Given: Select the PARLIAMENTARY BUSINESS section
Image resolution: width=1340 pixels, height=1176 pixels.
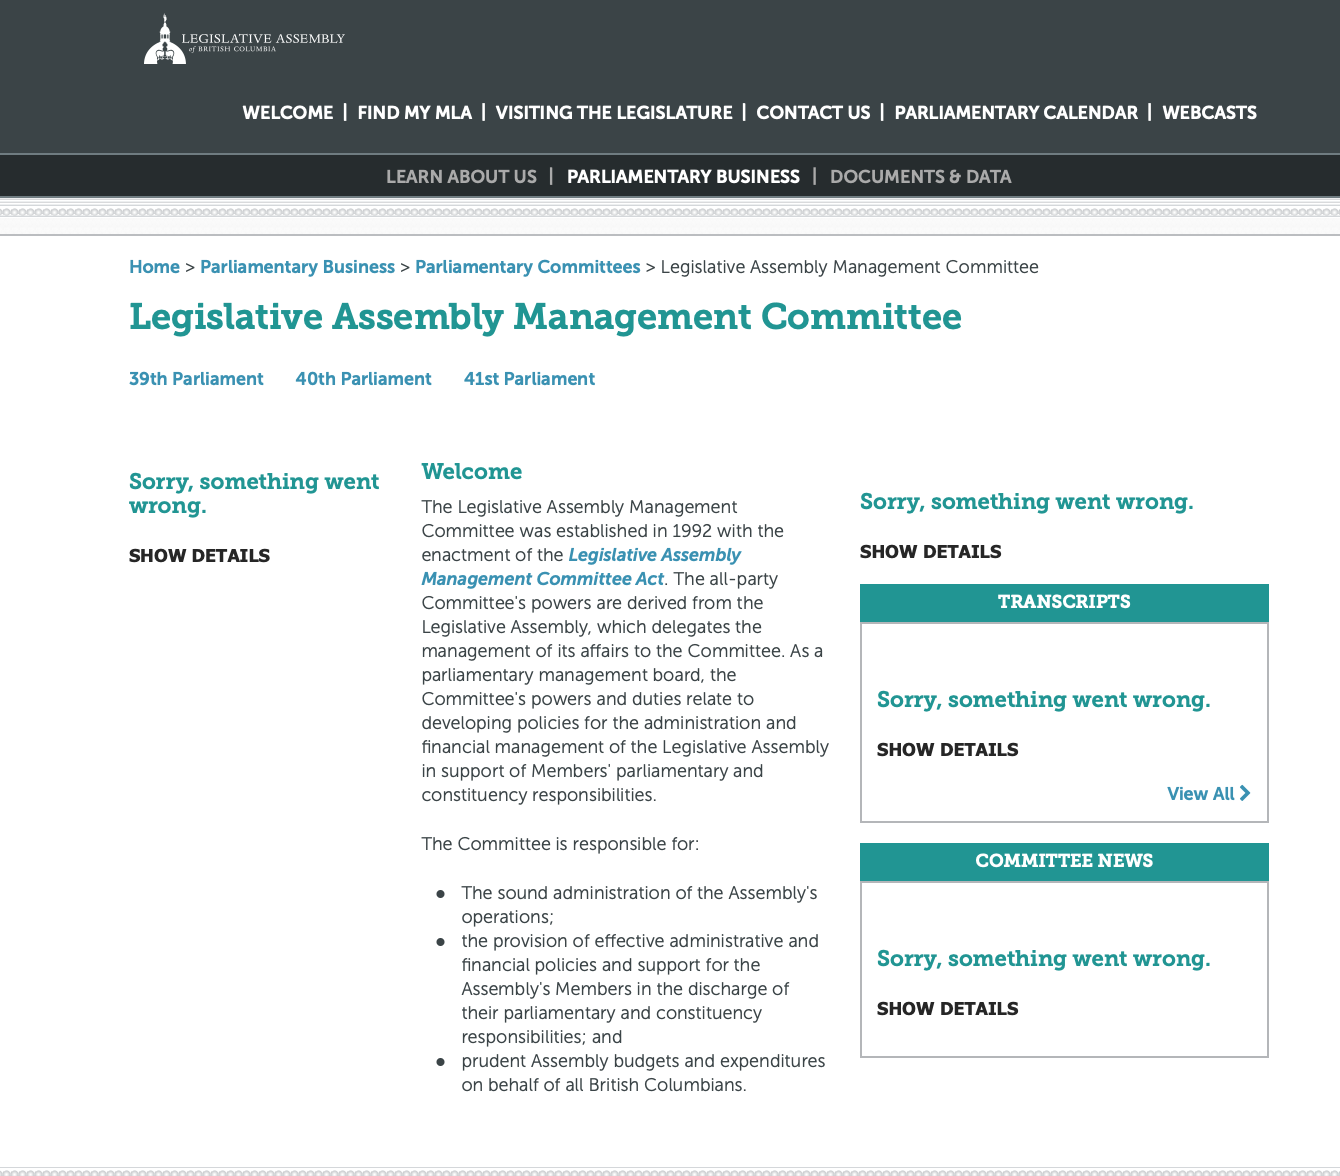Looking at the screenshot, I should pos(683,176).
